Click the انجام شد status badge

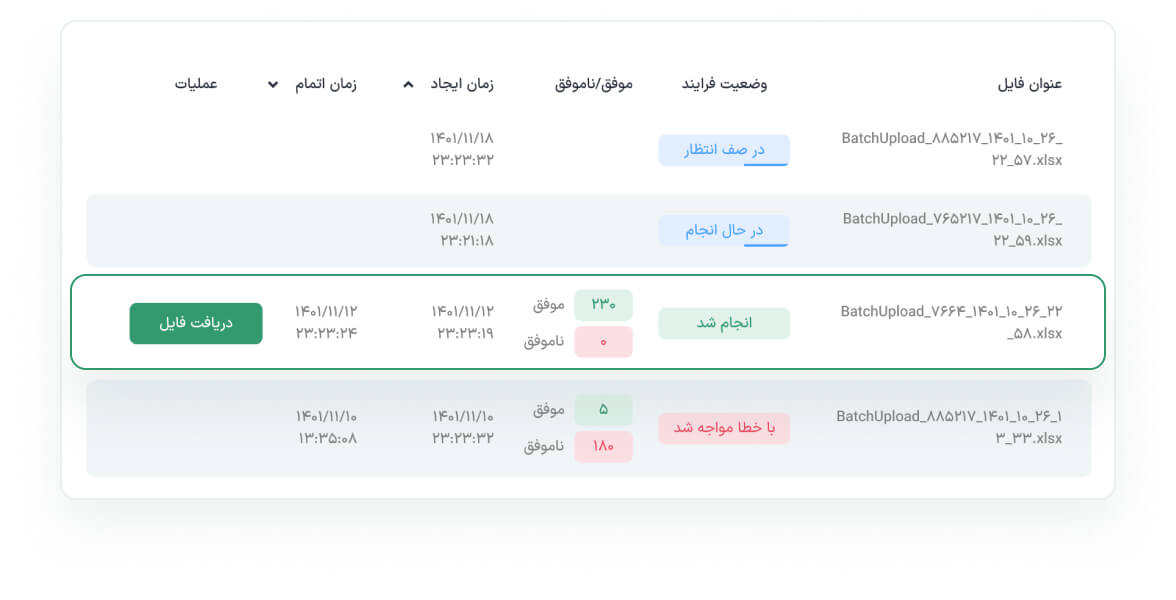pyautogui.click(x=724, y=323)
